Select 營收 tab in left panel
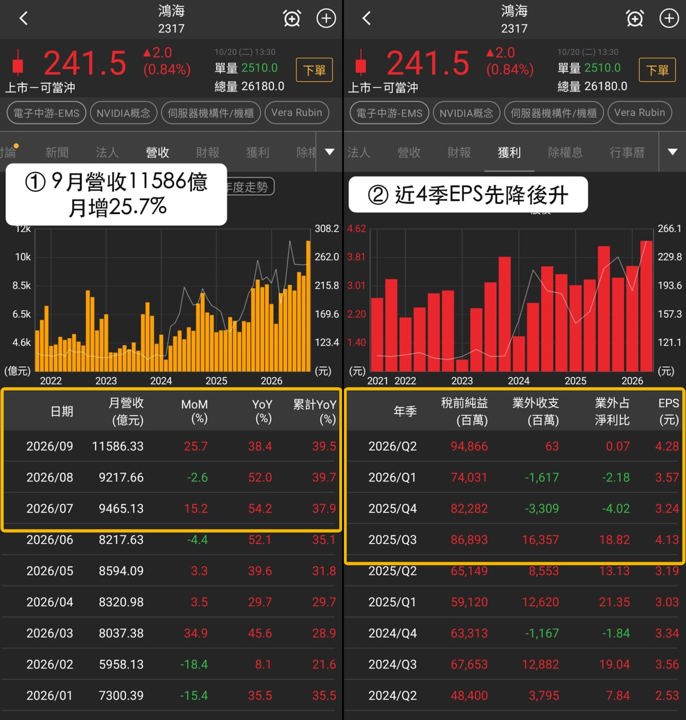Image resolution: width=686 pixels, height=720 pixels. pos(157,152)
